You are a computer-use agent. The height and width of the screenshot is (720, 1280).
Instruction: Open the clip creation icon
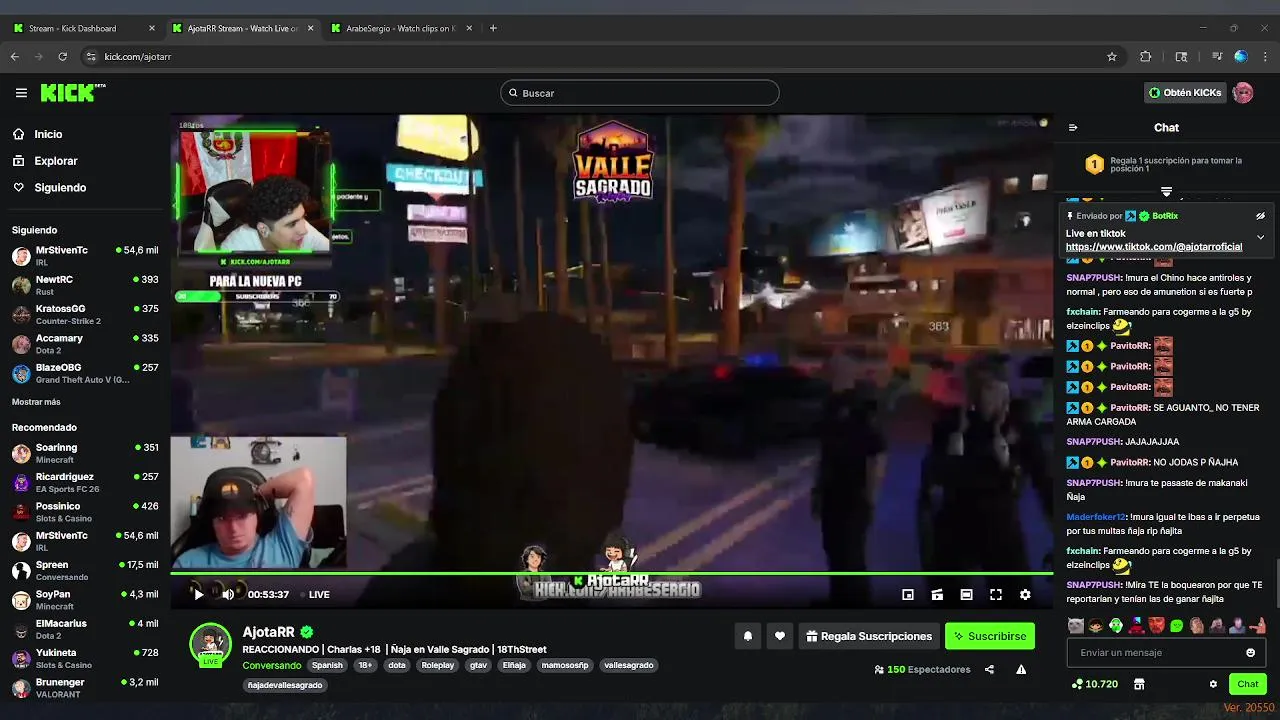coord(937,594)
